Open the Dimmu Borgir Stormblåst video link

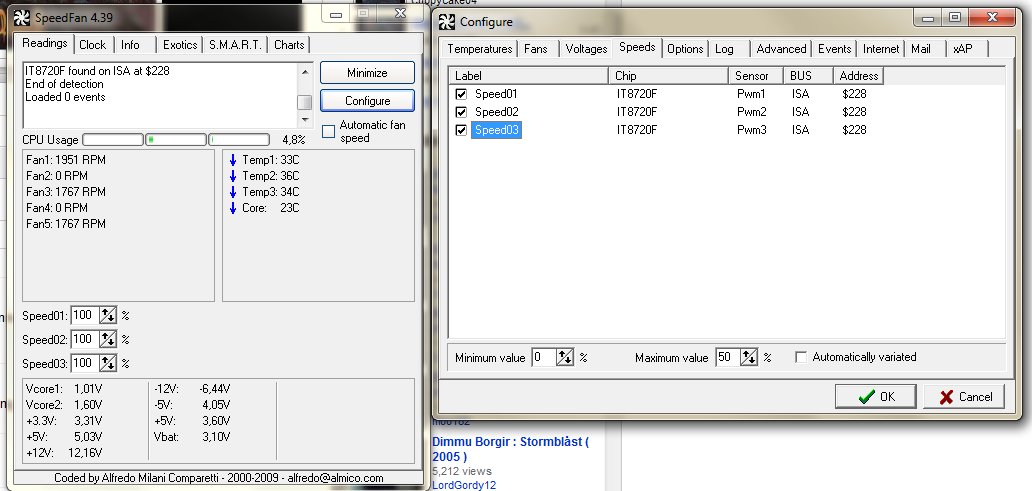click(x=510, y=449)
